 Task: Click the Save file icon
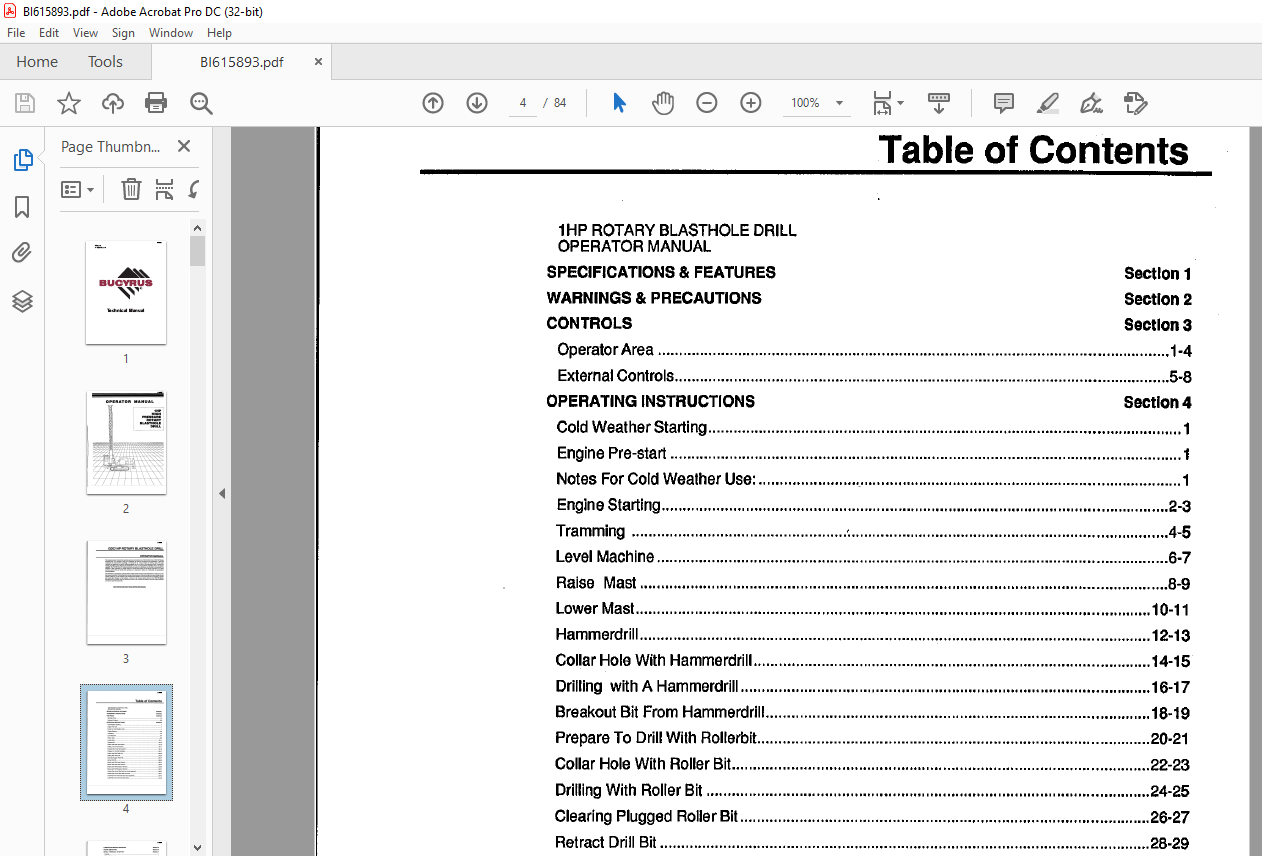click(25, 103)
